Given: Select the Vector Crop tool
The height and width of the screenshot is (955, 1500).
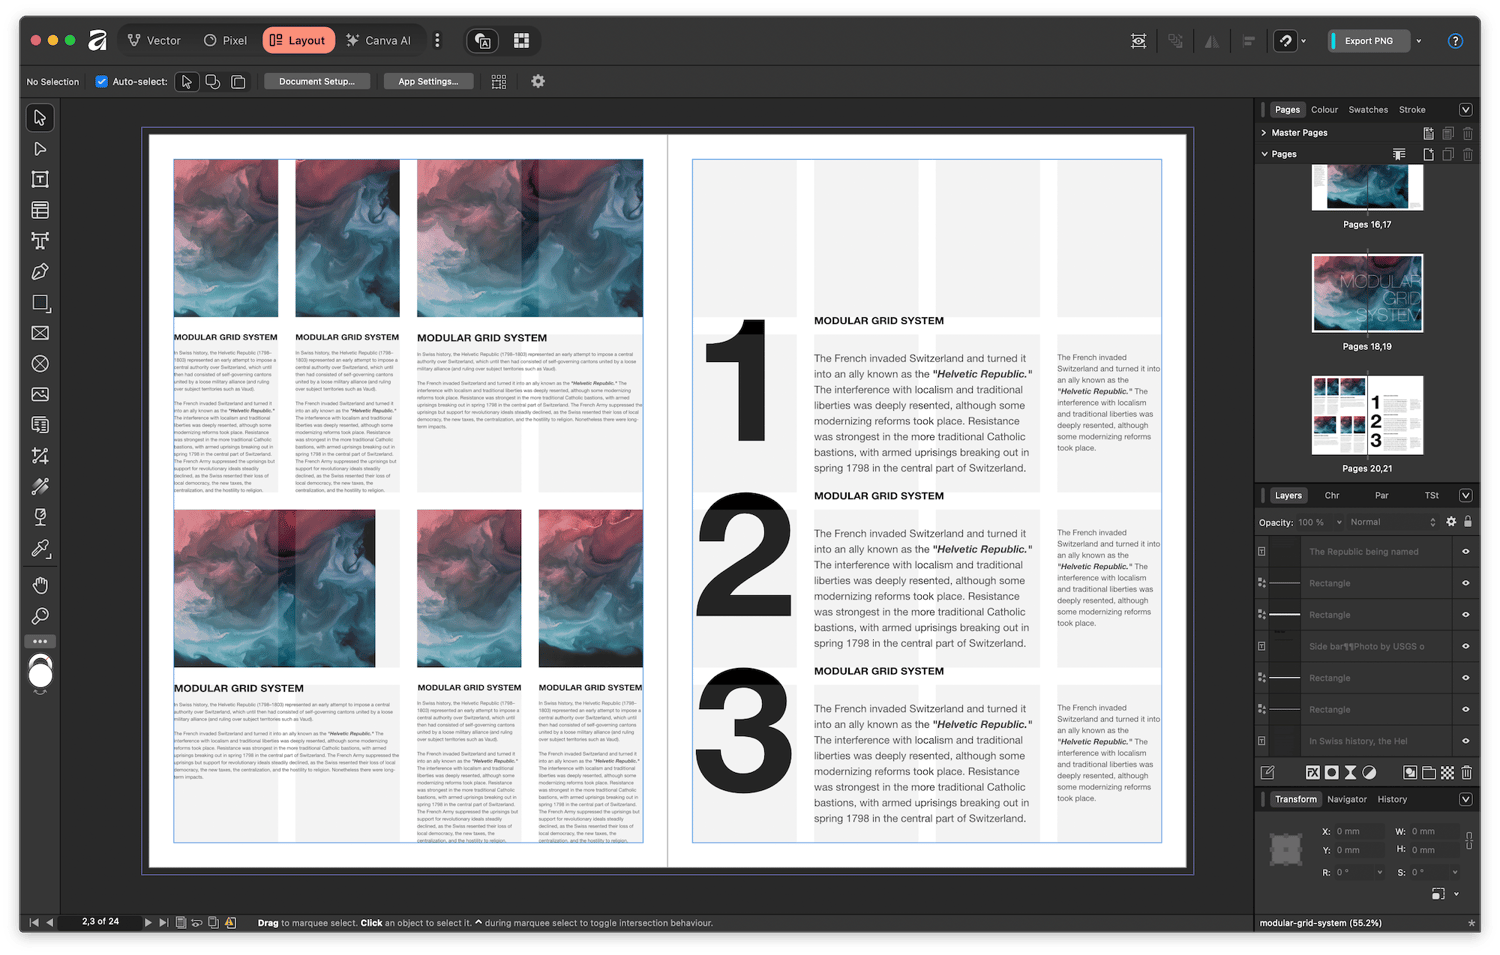Looking at the screenshot, I should (40, 456).
